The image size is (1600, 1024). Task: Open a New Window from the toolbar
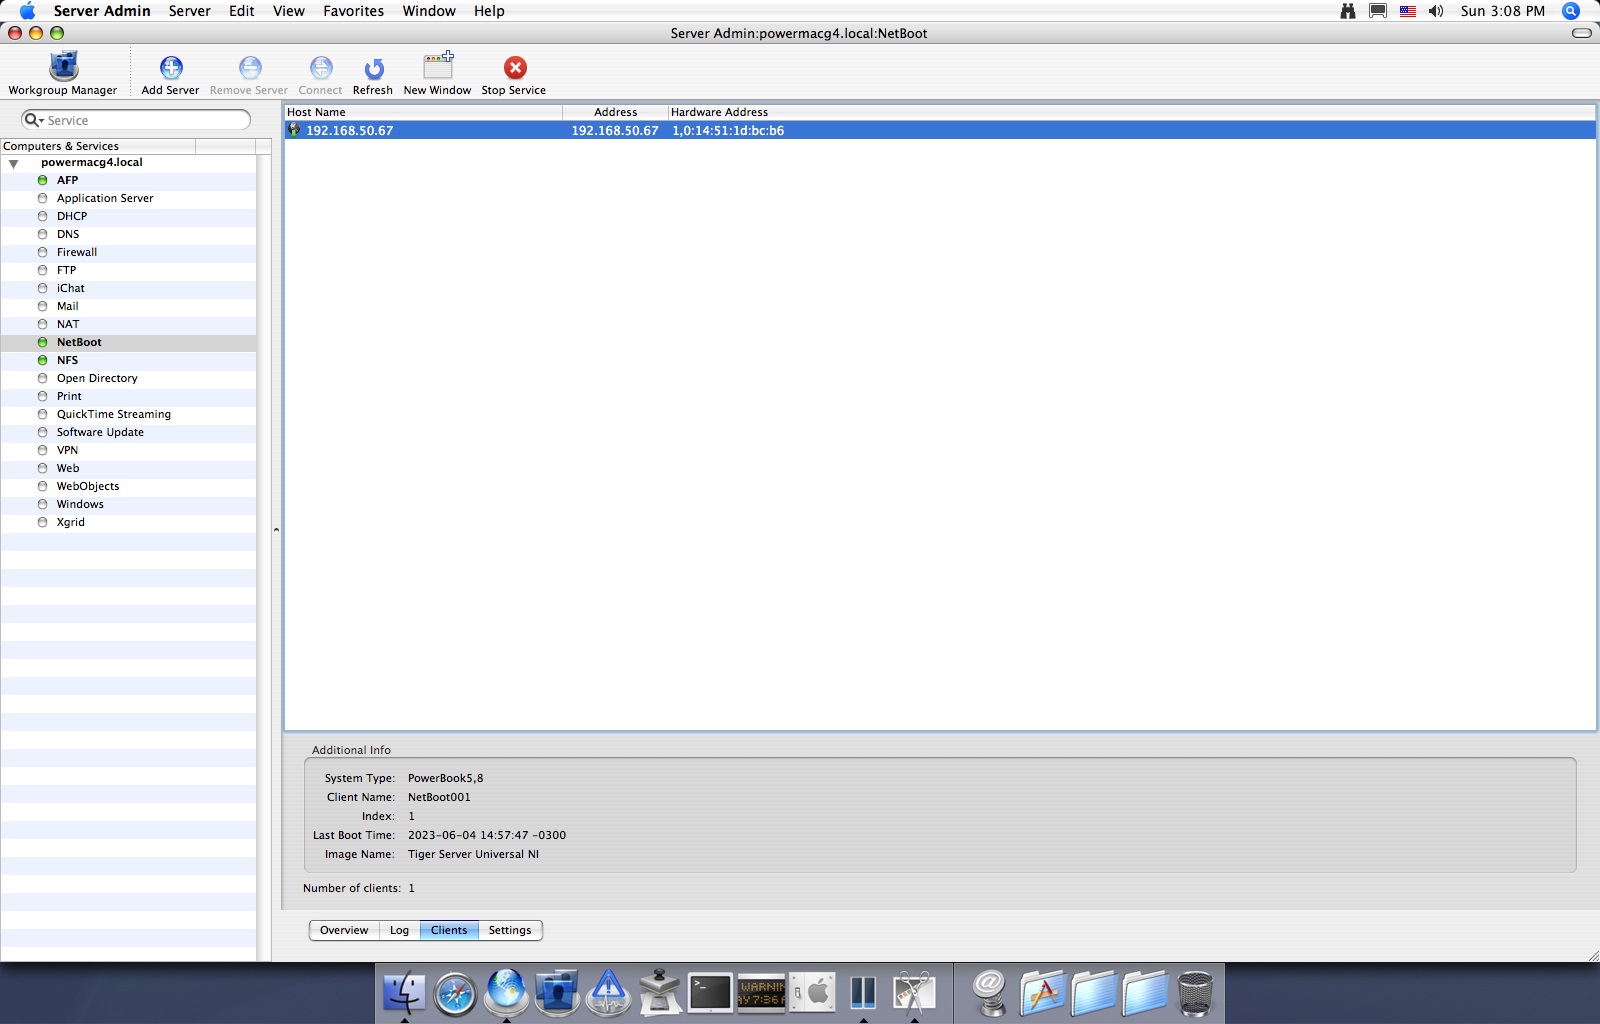coord(438,75)
